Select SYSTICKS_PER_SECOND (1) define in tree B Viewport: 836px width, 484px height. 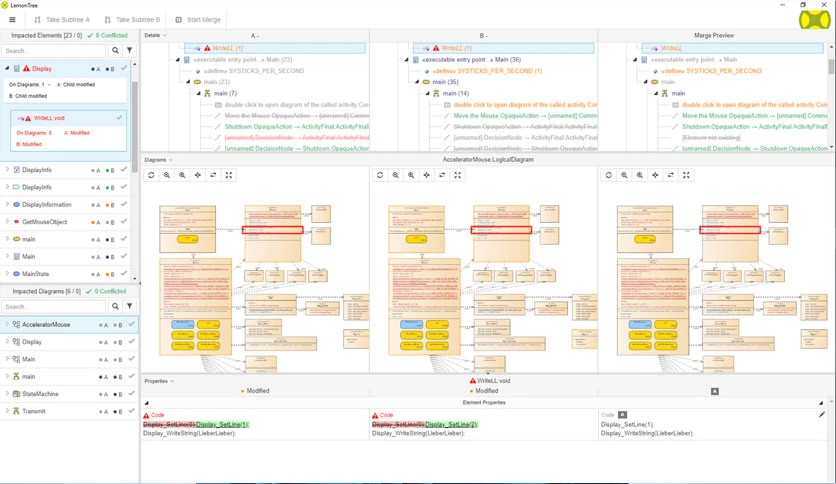[487, 71]
